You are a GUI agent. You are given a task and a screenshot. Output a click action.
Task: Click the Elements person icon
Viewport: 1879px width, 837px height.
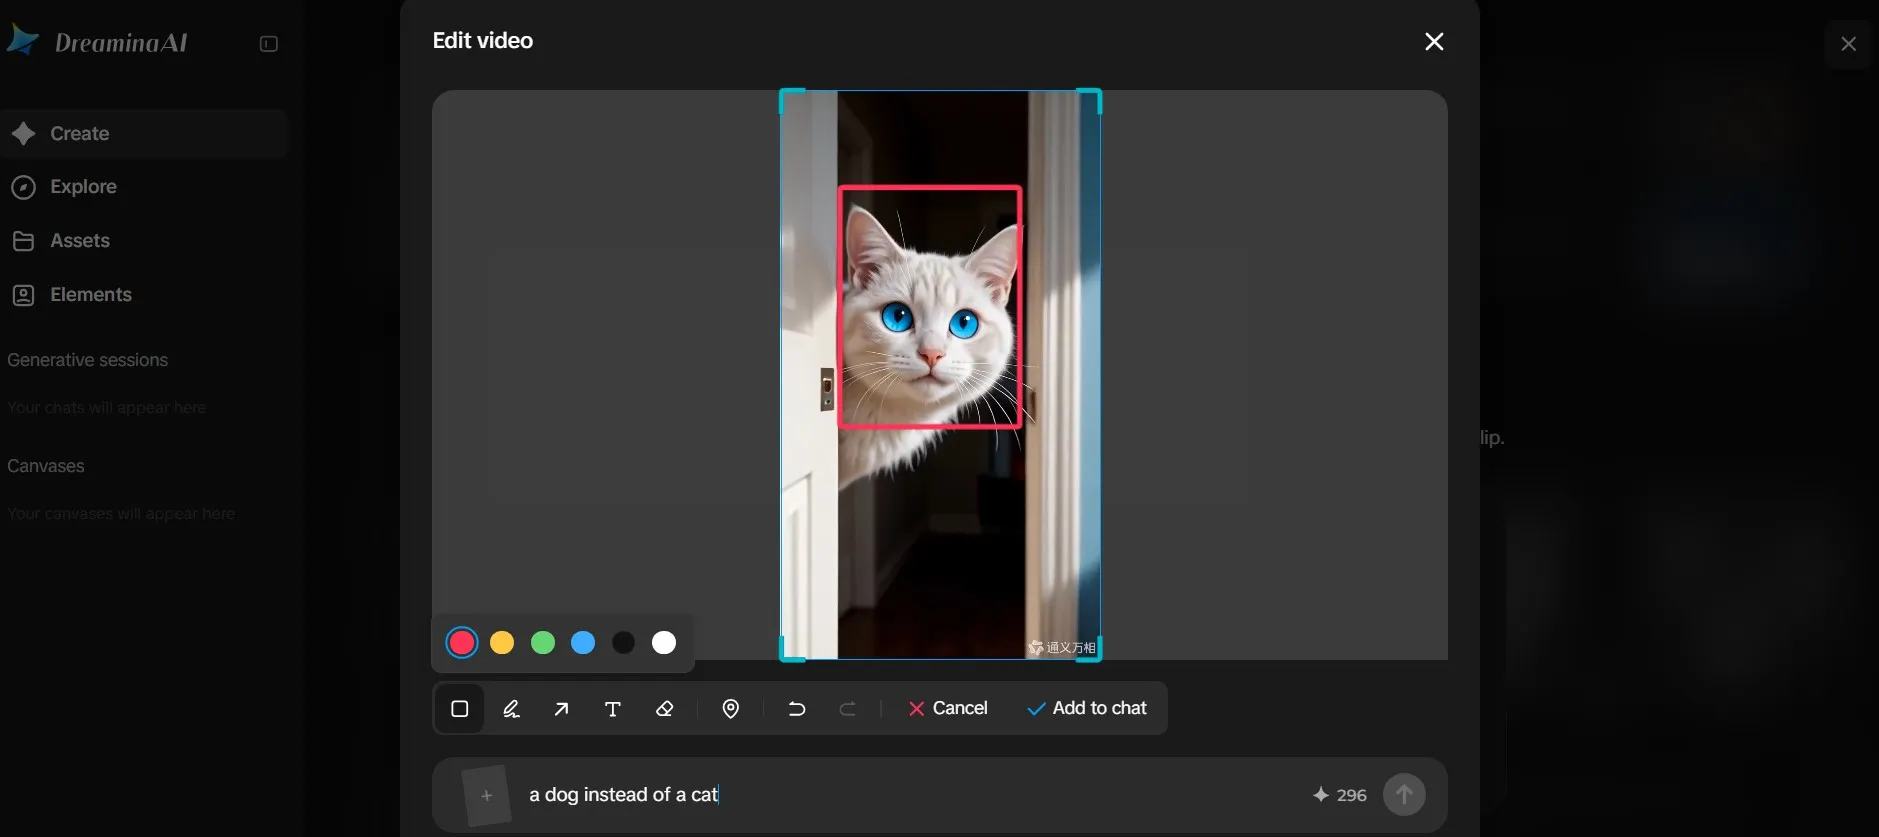24,295
